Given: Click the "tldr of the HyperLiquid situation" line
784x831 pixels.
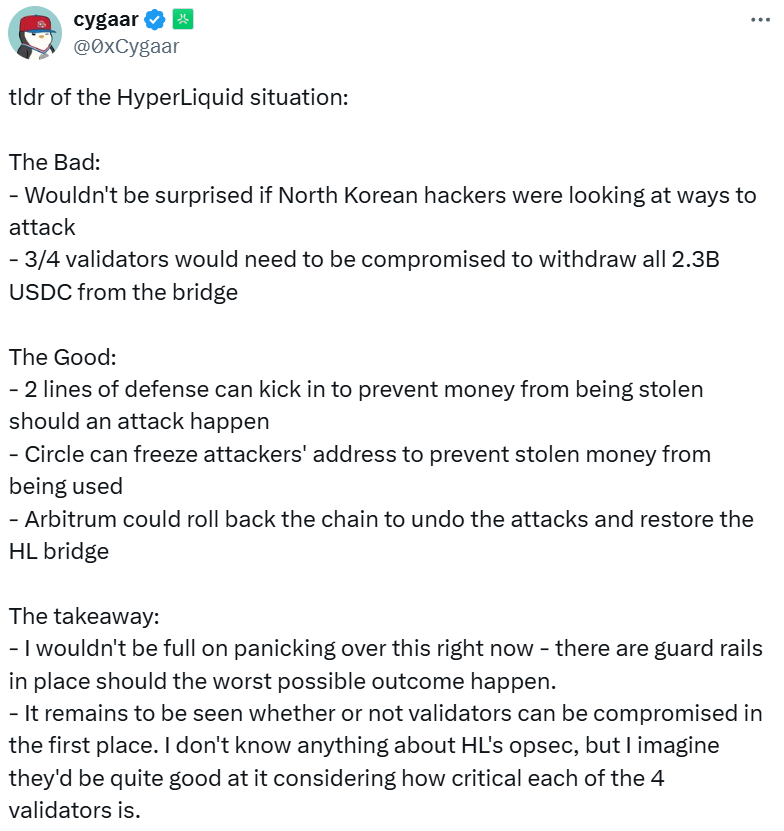Looking at the screenshot, I should point(179,99).
